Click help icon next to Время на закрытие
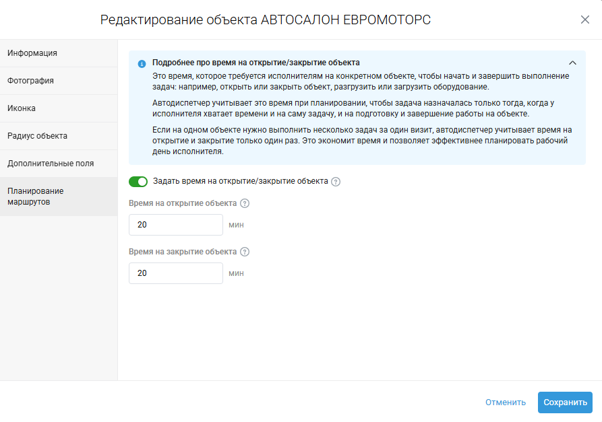 [x=245, y=252]
